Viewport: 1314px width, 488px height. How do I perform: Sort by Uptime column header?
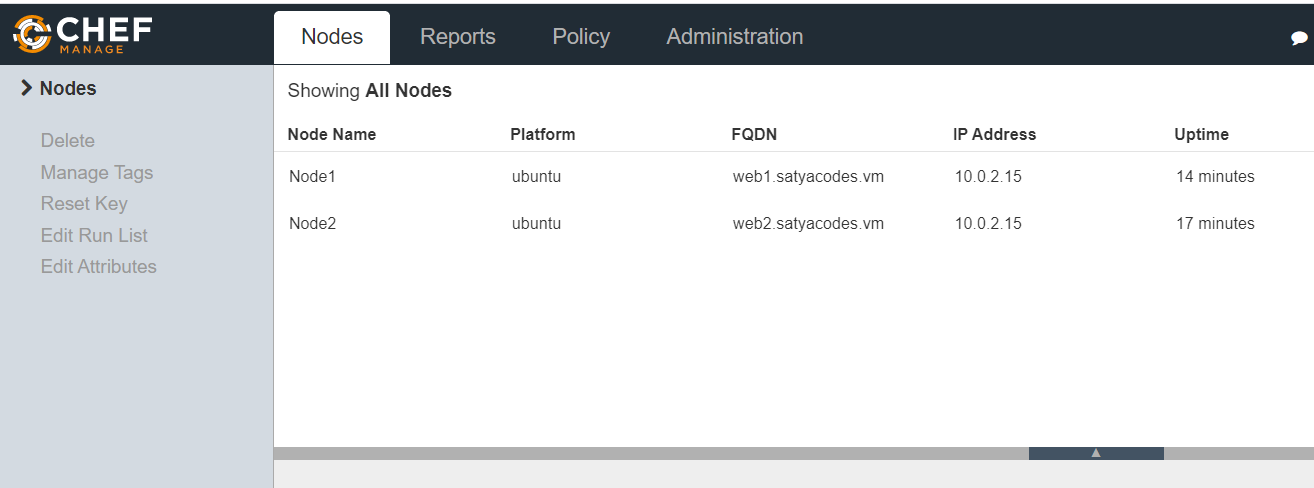pyautogui.click(x=1200, y=134)
